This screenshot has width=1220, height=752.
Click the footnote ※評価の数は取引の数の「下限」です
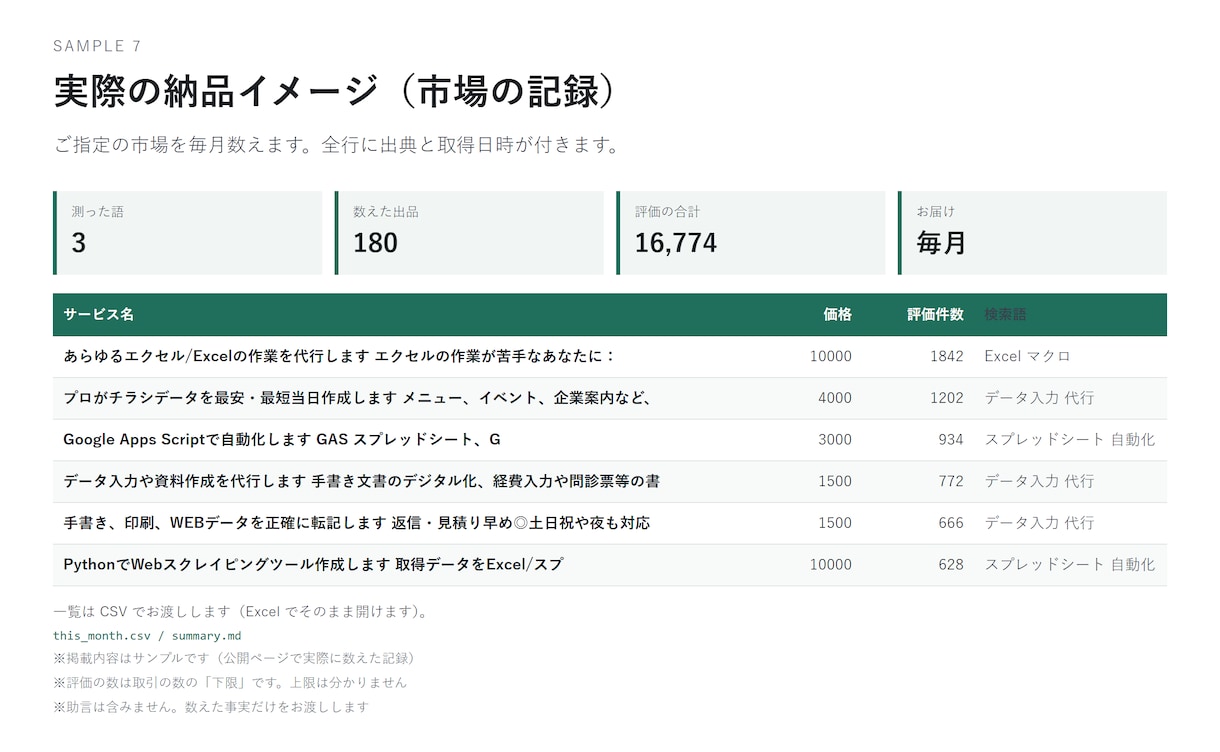point(230,683)
